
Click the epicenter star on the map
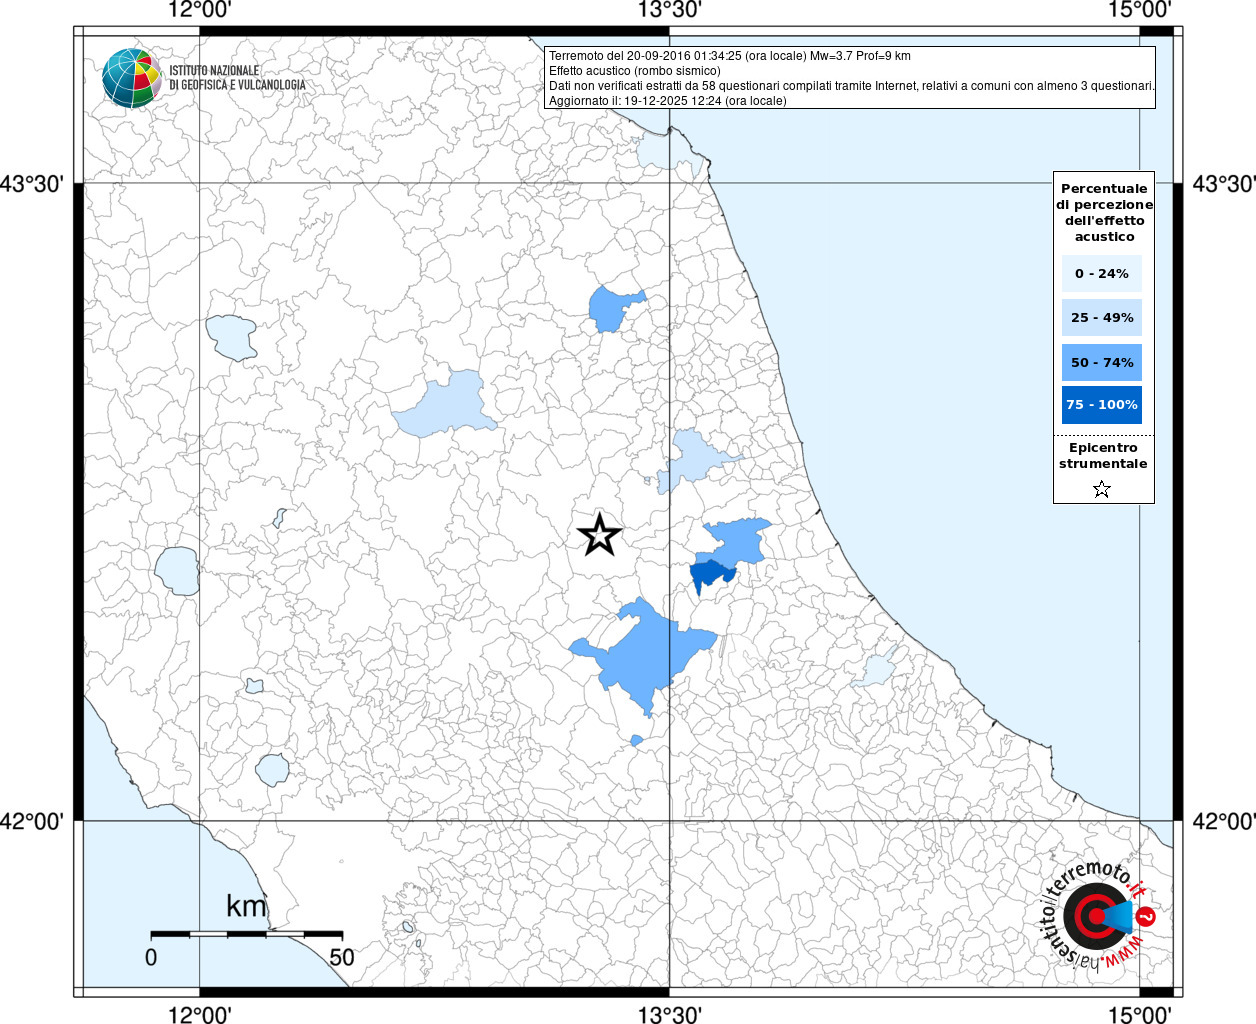[x=600, y=535]
